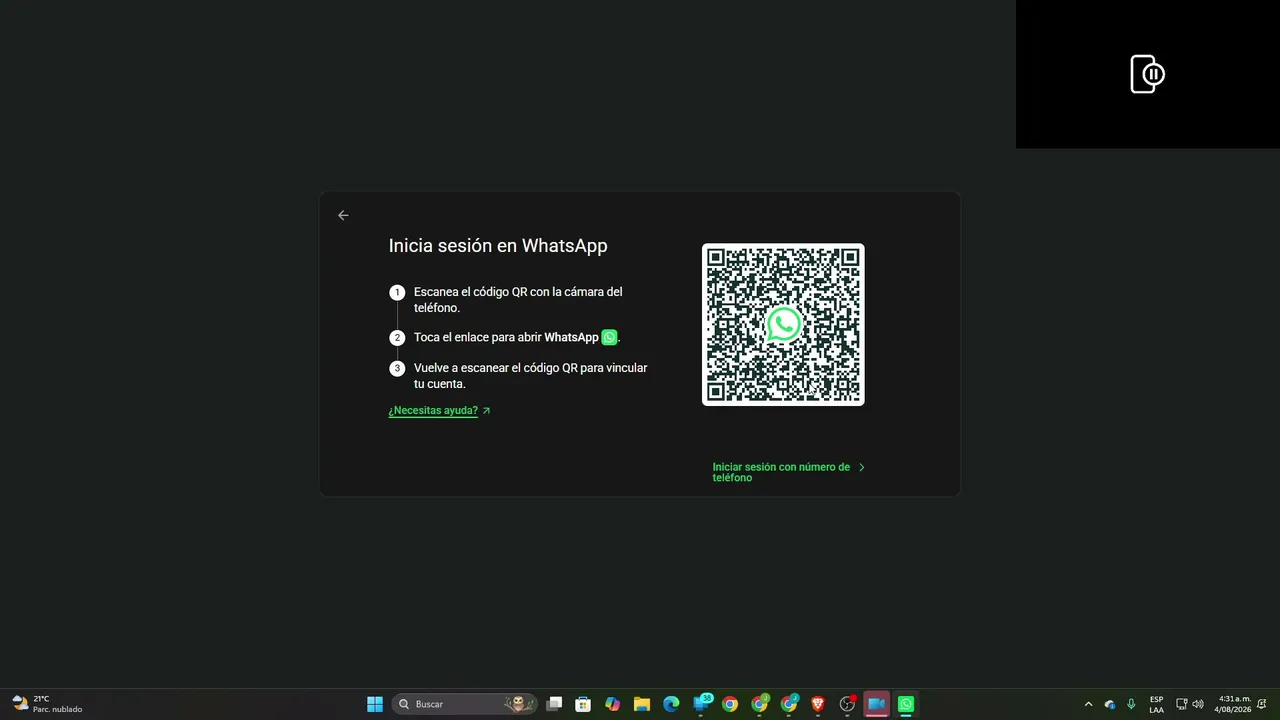Show hidden system tray icons

pyautogui.click(x=1089, y=704)
